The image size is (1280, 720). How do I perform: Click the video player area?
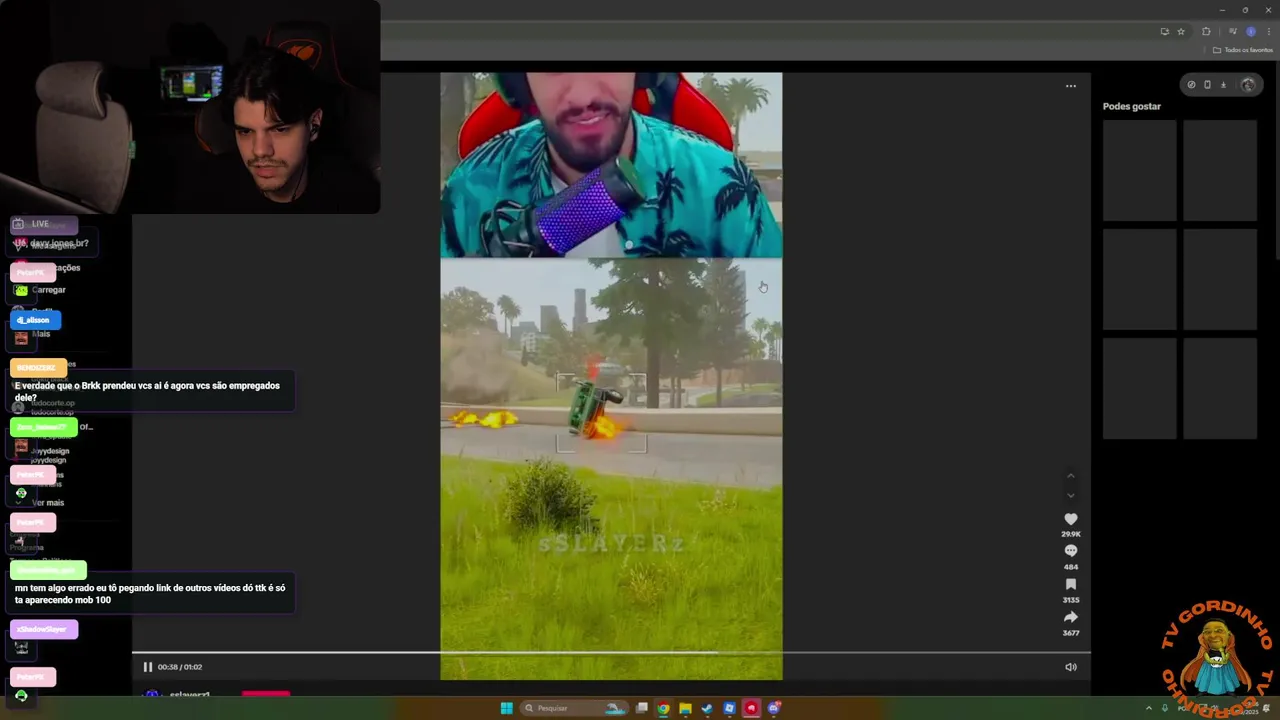pyautogui.click(x=611, y=376)
